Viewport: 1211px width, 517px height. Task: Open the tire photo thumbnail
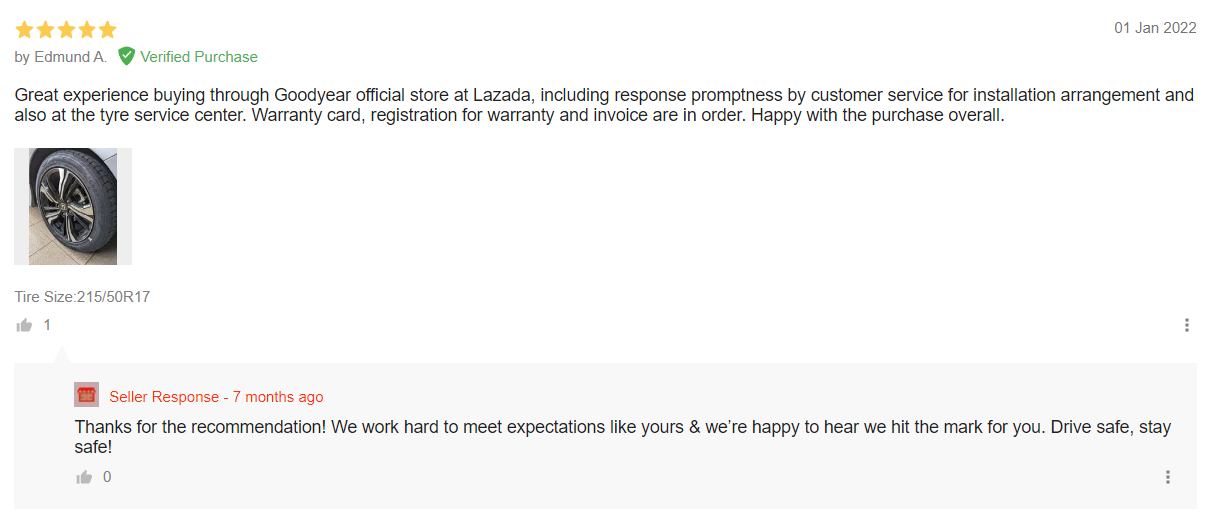tap(73, 206)
